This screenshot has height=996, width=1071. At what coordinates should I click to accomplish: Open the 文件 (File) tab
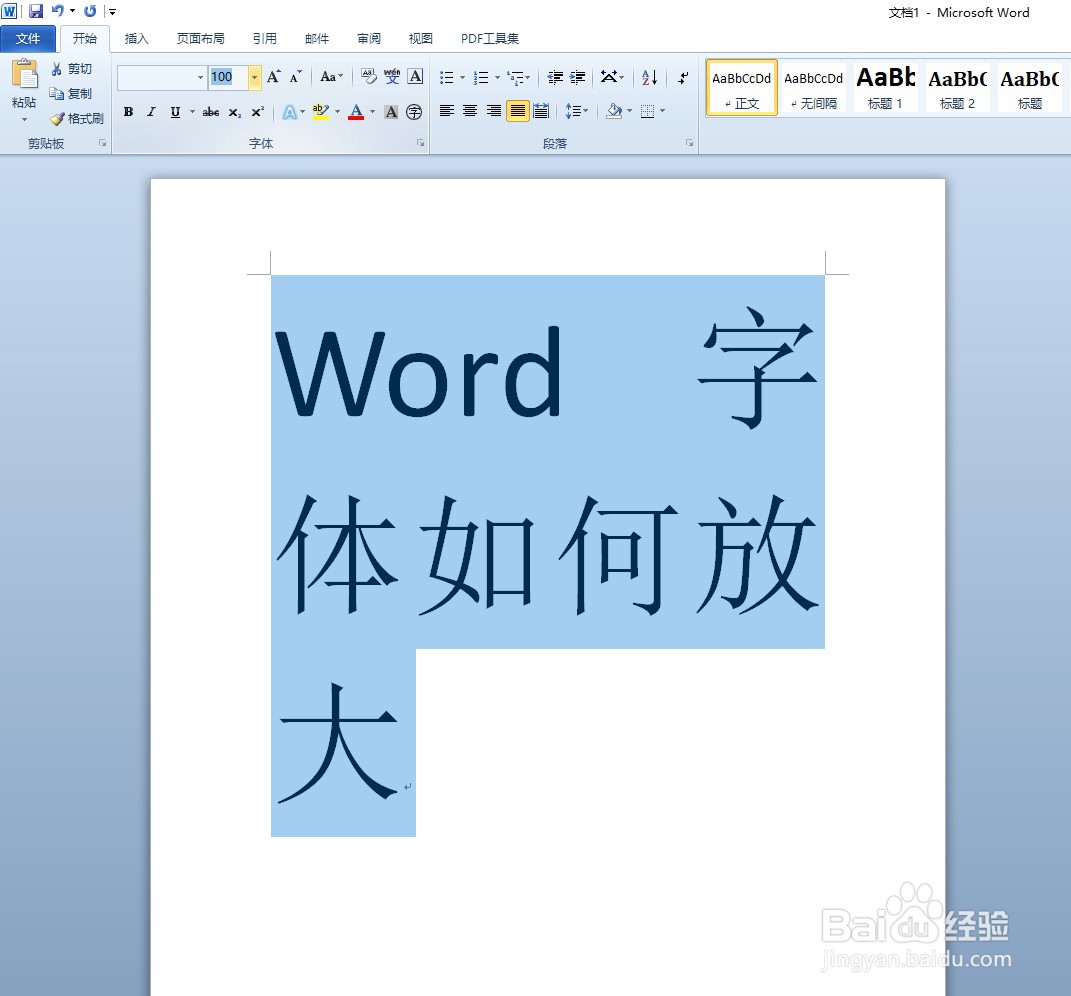(28, 39)
